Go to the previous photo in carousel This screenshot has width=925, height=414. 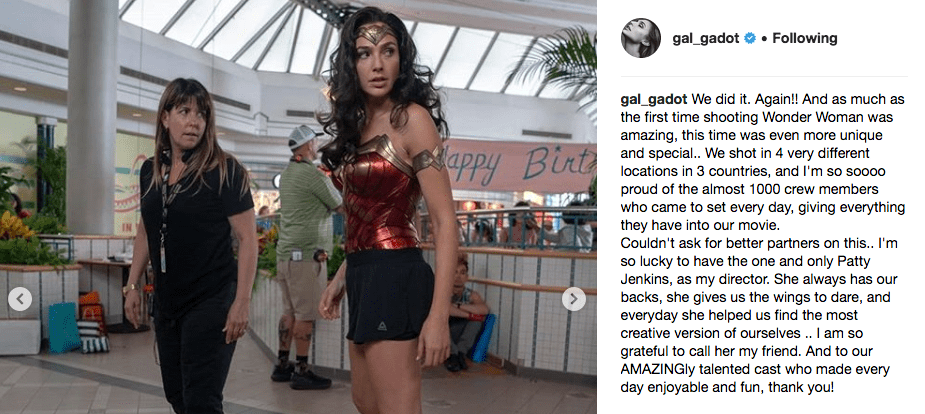click(20, 299)
